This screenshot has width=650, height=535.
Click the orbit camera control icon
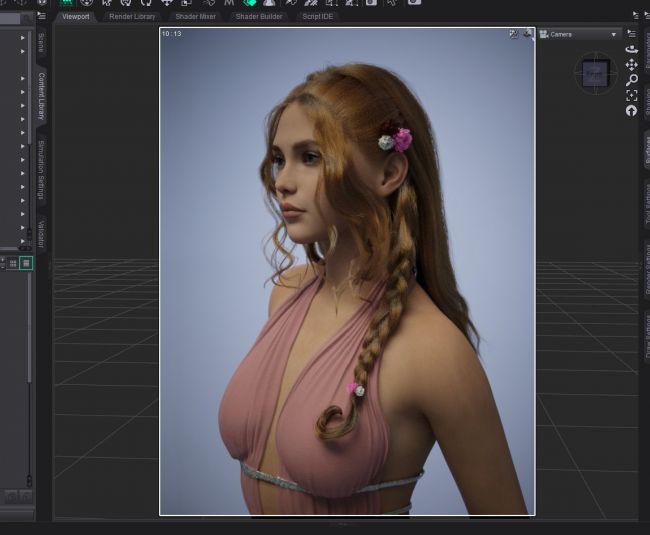tap(631, 49)
